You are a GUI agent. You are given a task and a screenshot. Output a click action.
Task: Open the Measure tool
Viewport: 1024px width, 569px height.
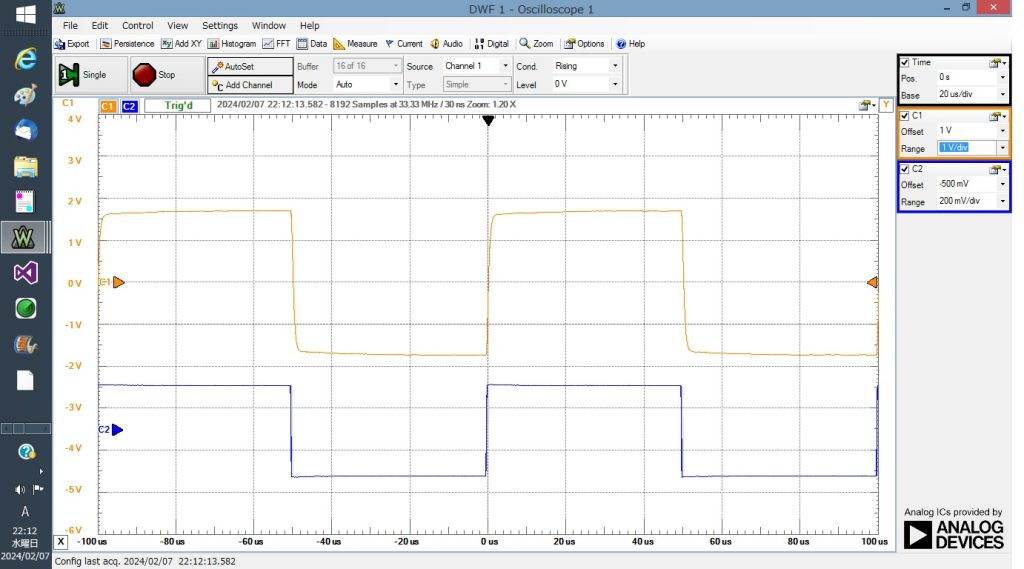(x=355, y=44)
